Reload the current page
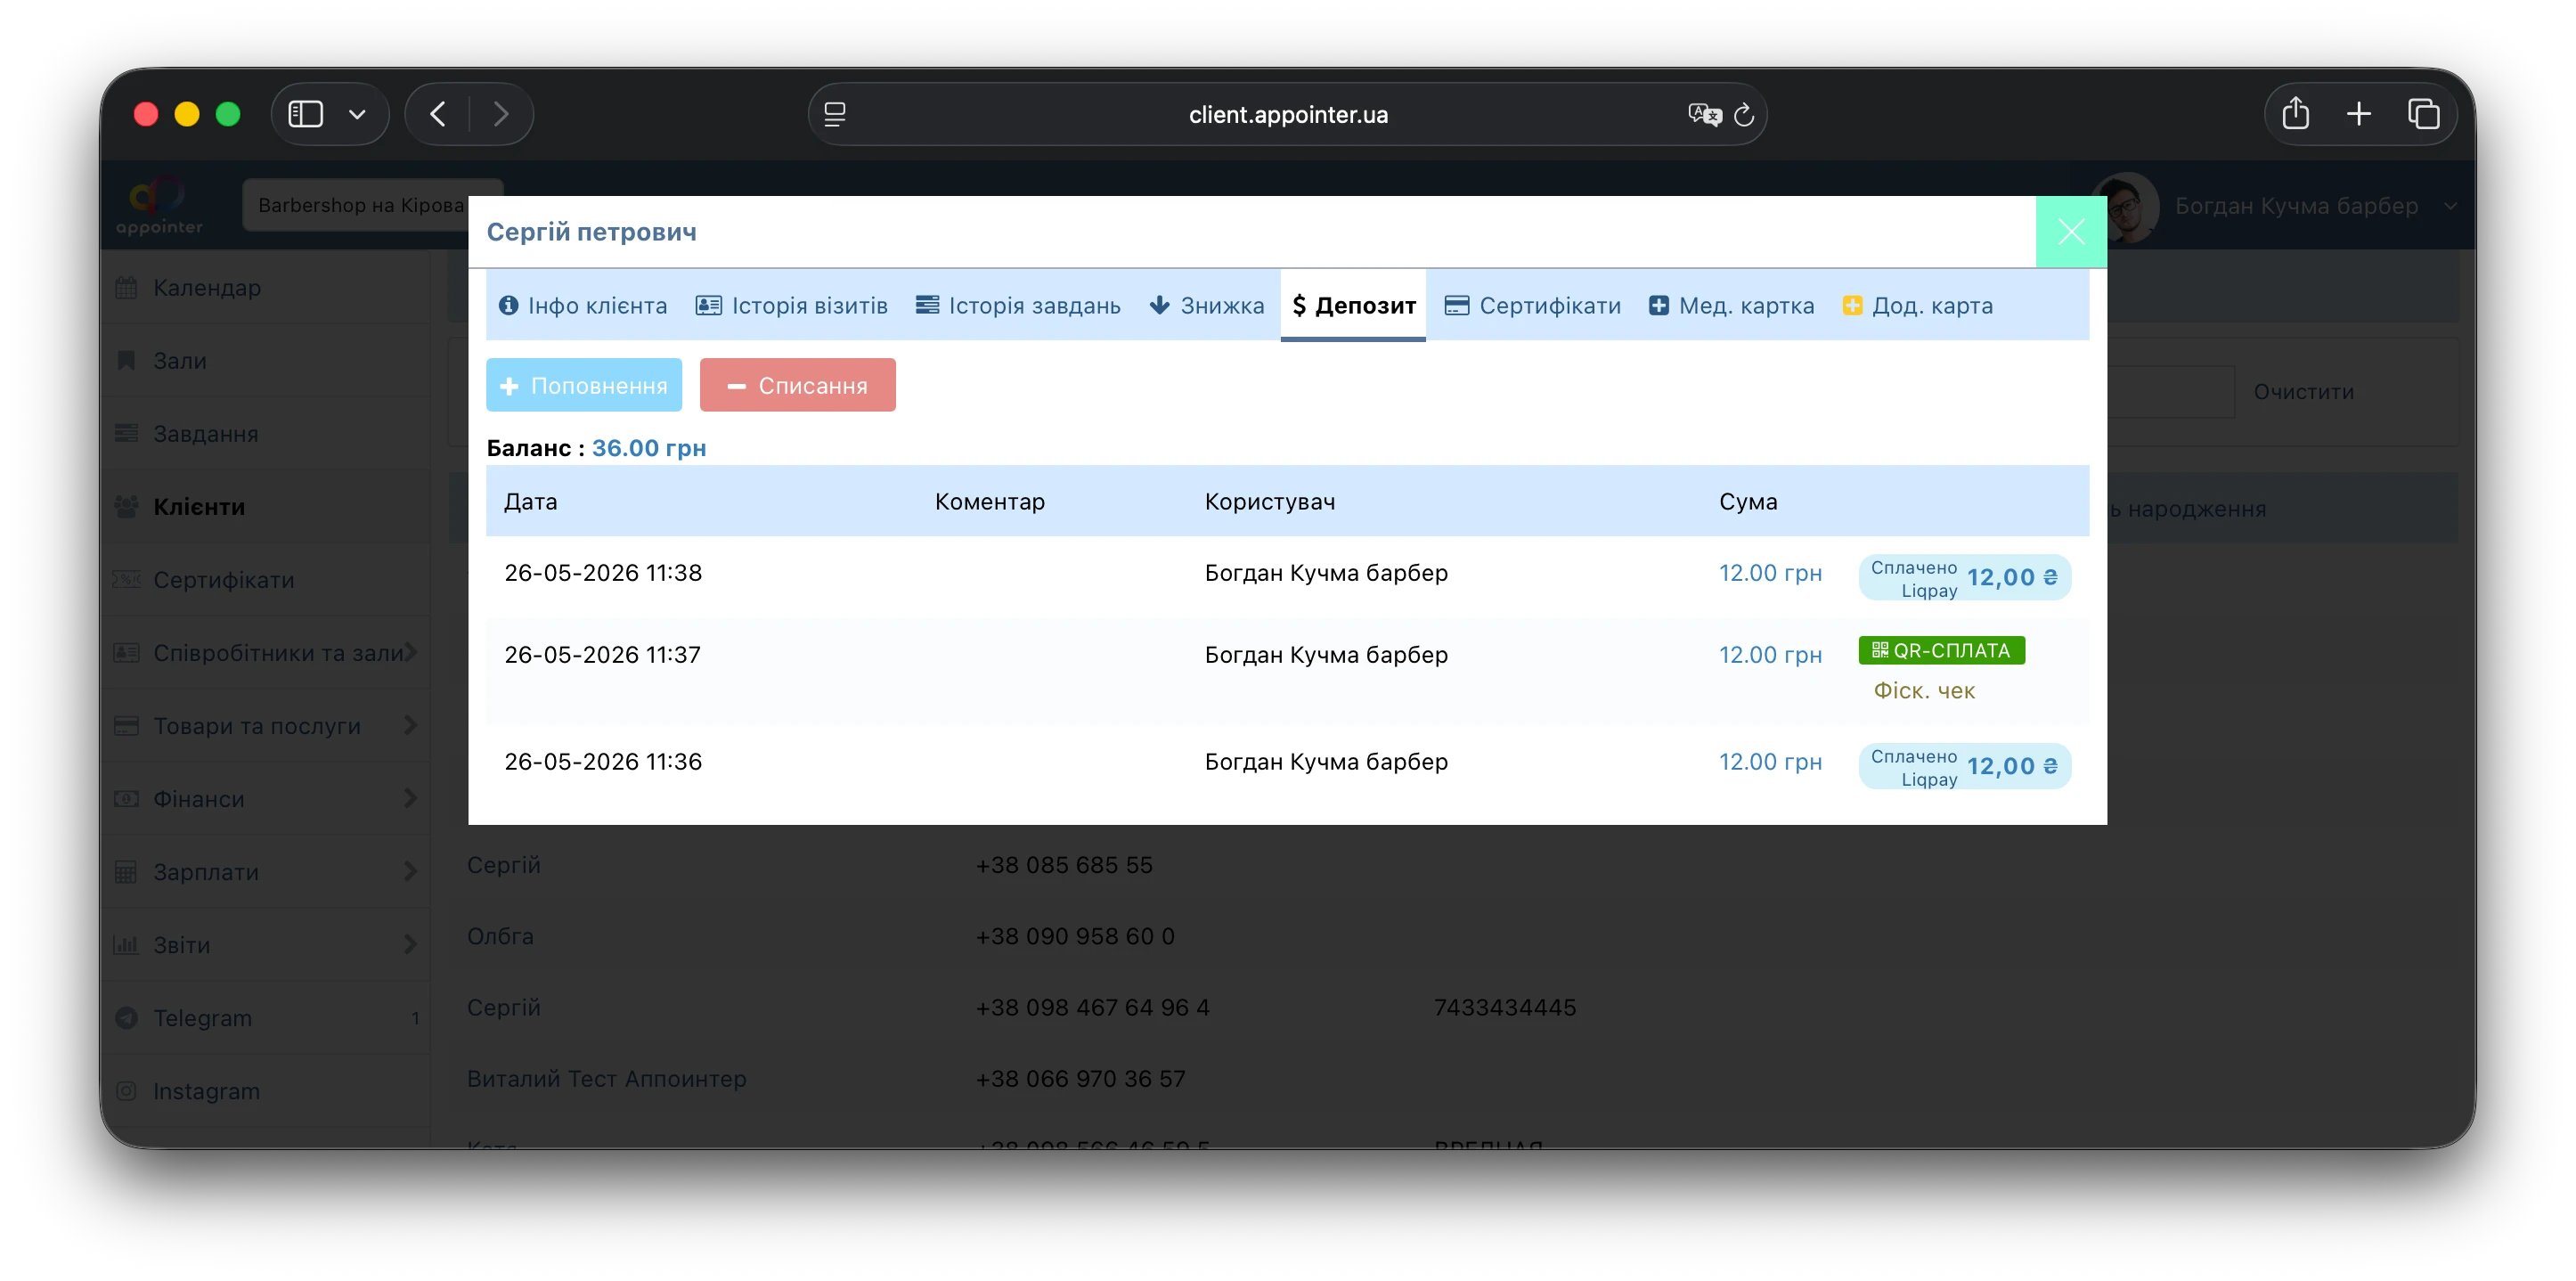 [1744, 114]
